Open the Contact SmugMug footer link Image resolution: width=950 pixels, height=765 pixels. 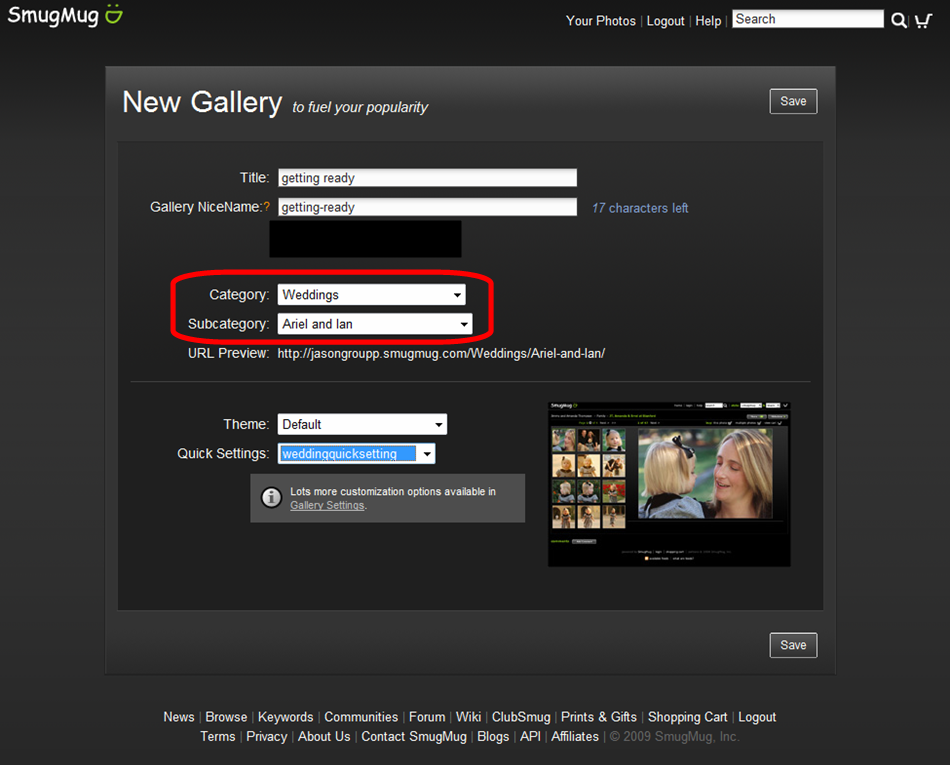coord(414,737)
